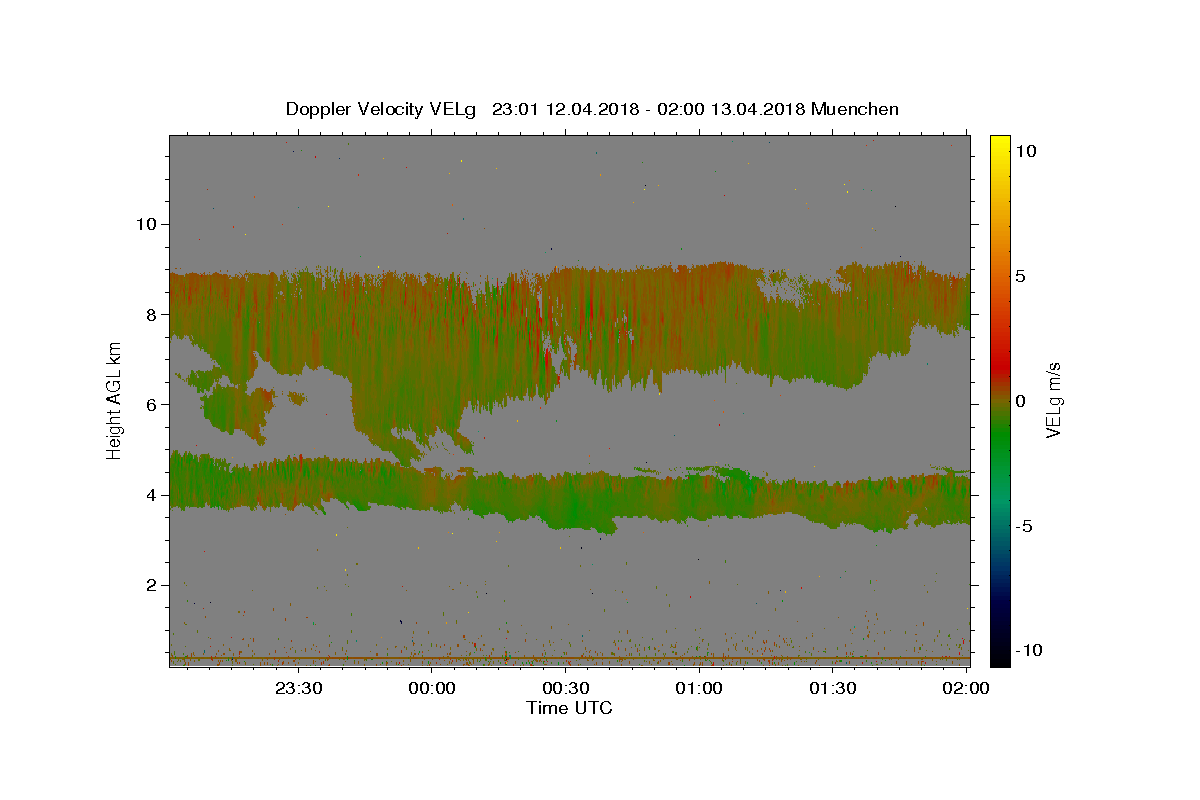Click the 'Muenchen' location label in title
Image resolution: width=1200 pixels, height=800 pixels.
(x=855, y=109)
